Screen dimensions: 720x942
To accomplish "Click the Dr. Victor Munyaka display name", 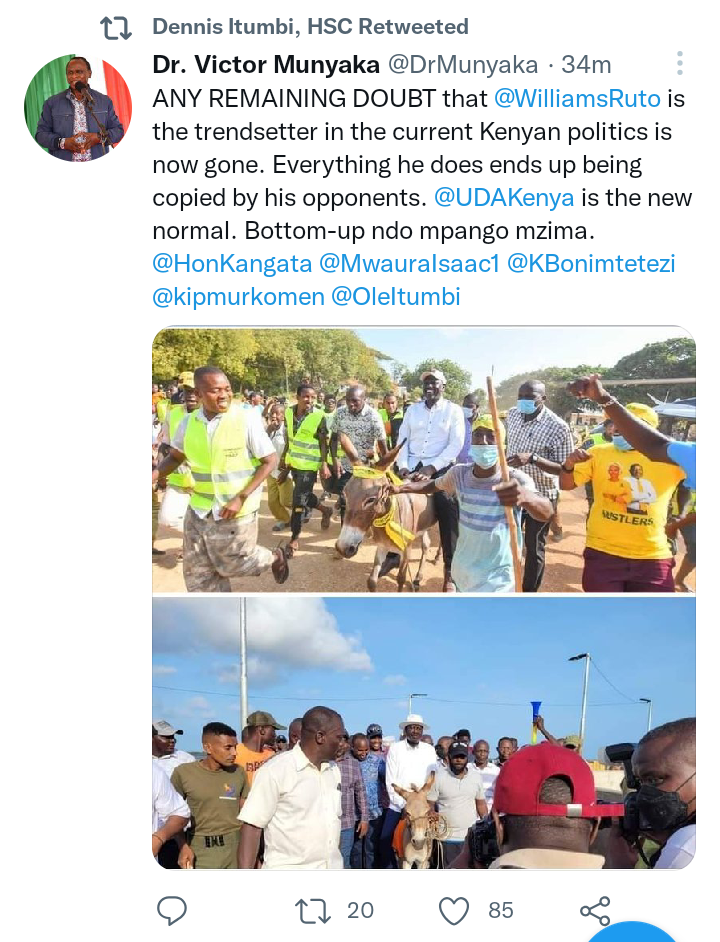I will coord(266,64).
